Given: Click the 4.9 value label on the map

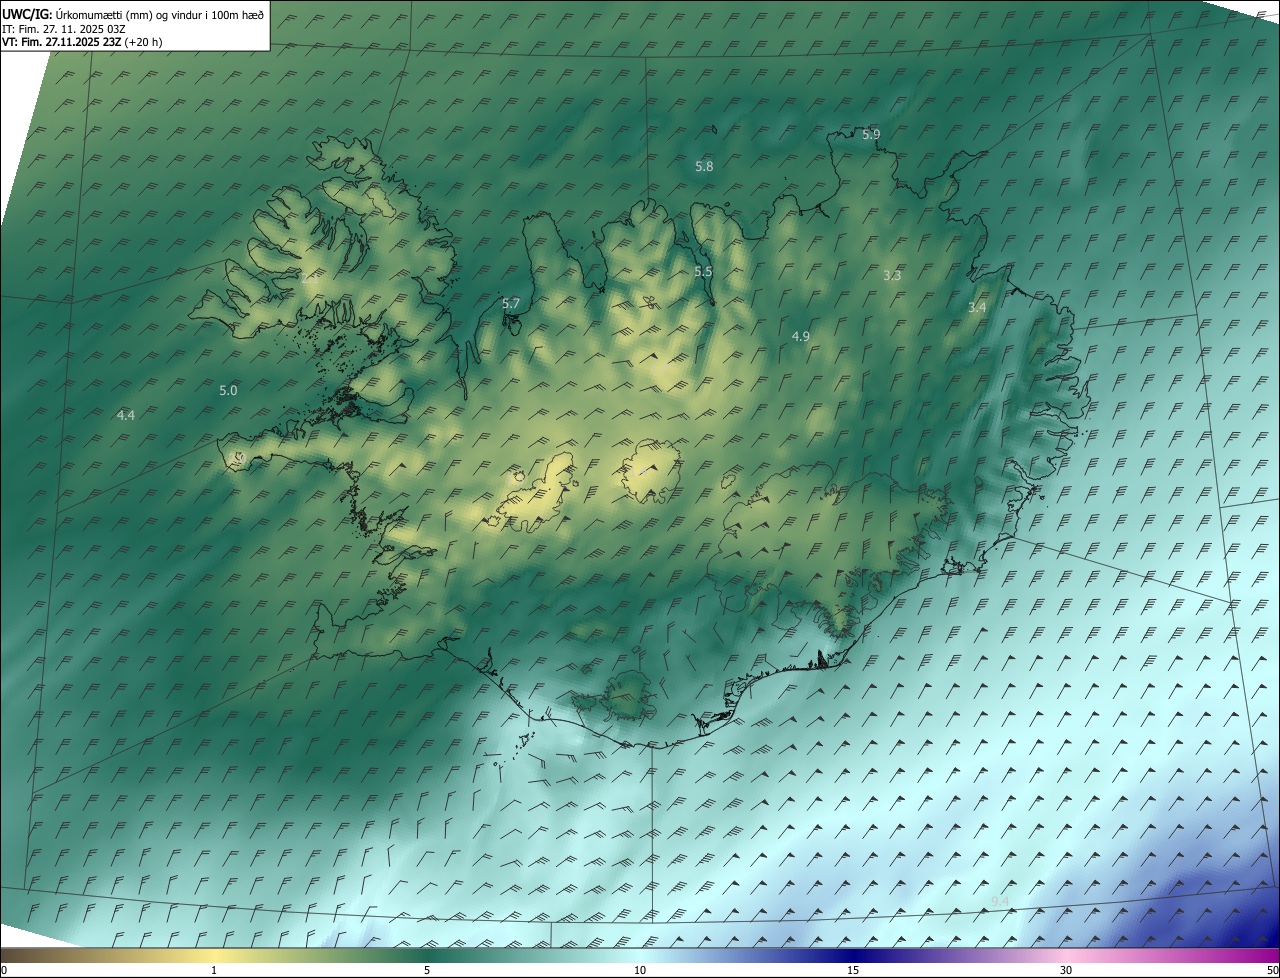Looking at the screenshot, I should (800, 336).
